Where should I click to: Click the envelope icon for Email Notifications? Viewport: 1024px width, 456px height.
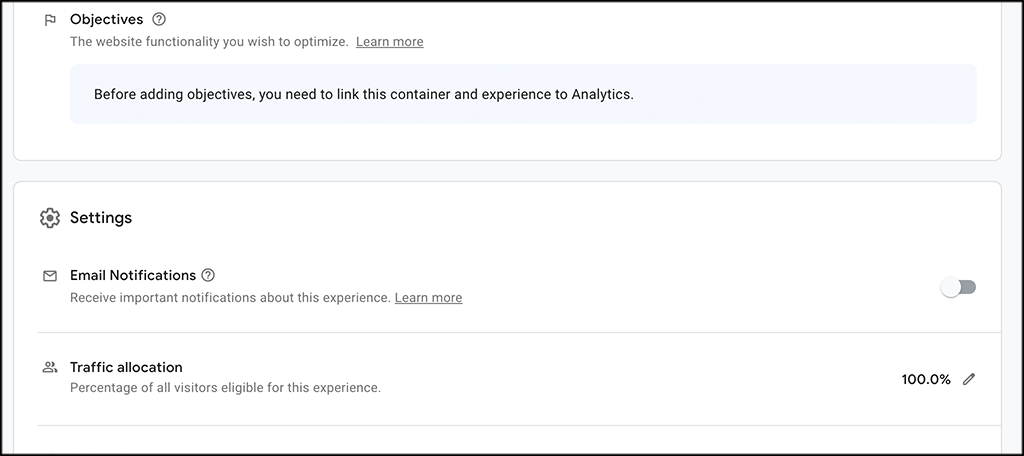[50, 276]
